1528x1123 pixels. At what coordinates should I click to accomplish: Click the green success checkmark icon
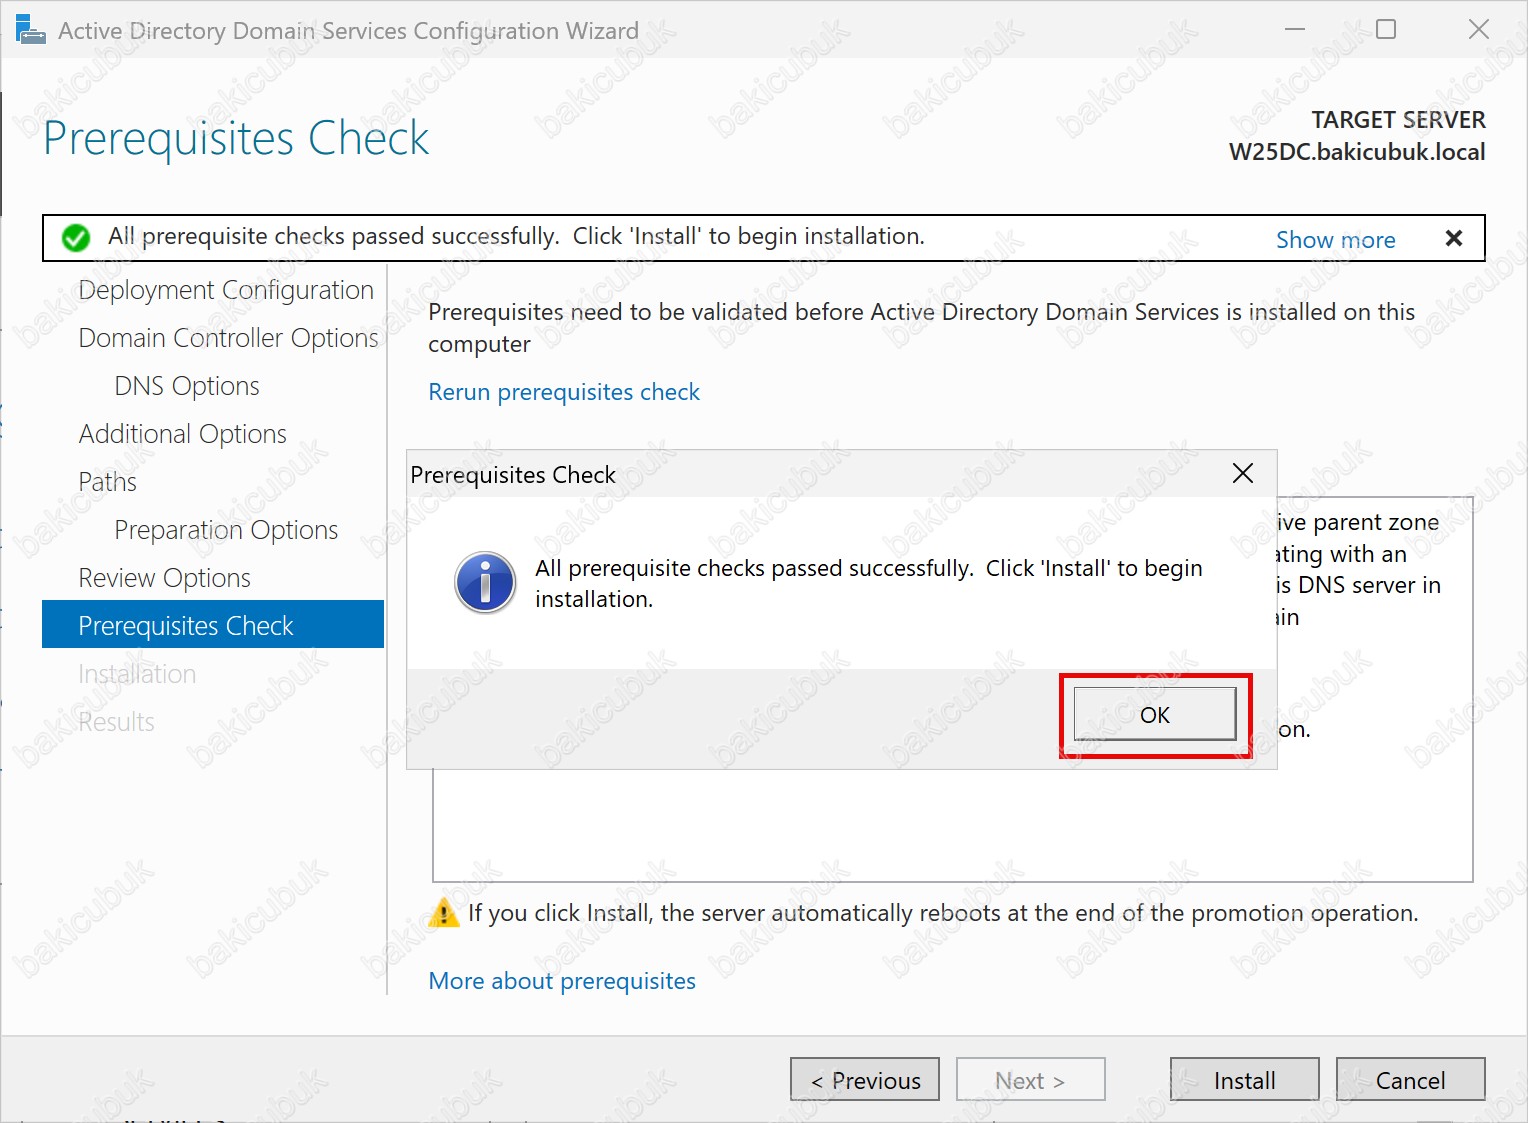pos(76,238)
